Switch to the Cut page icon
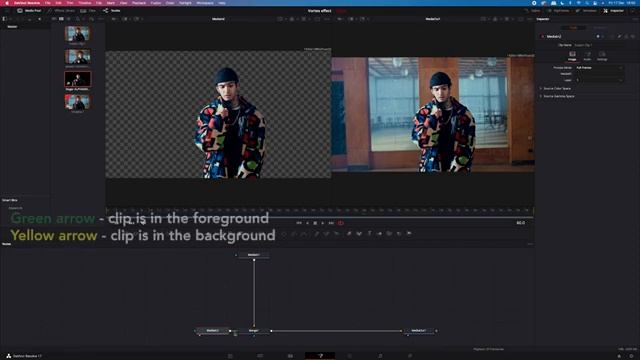Screen dimensions: 640x360 pos(260,356)
